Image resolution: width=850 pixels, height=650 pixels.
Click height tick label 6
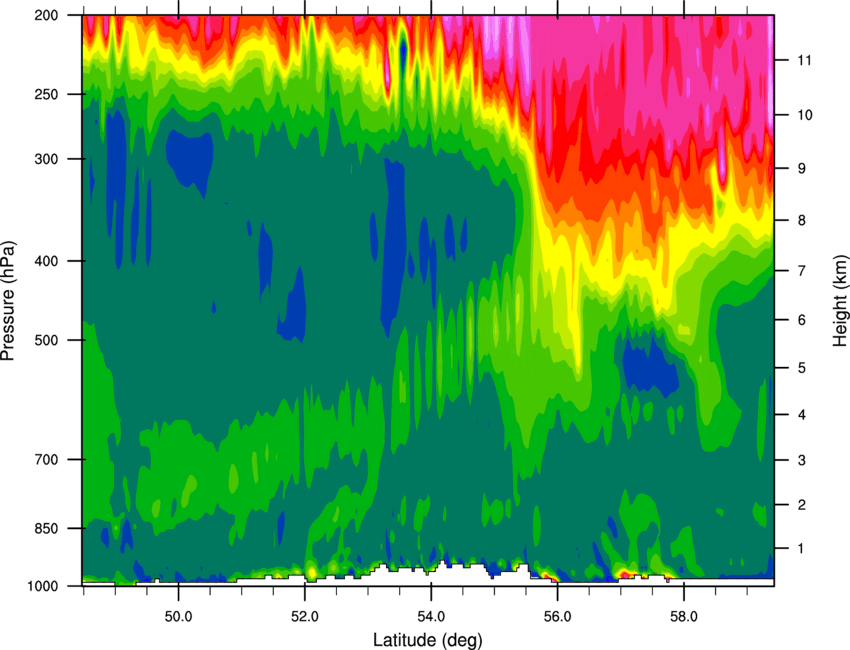pos(802,320)
